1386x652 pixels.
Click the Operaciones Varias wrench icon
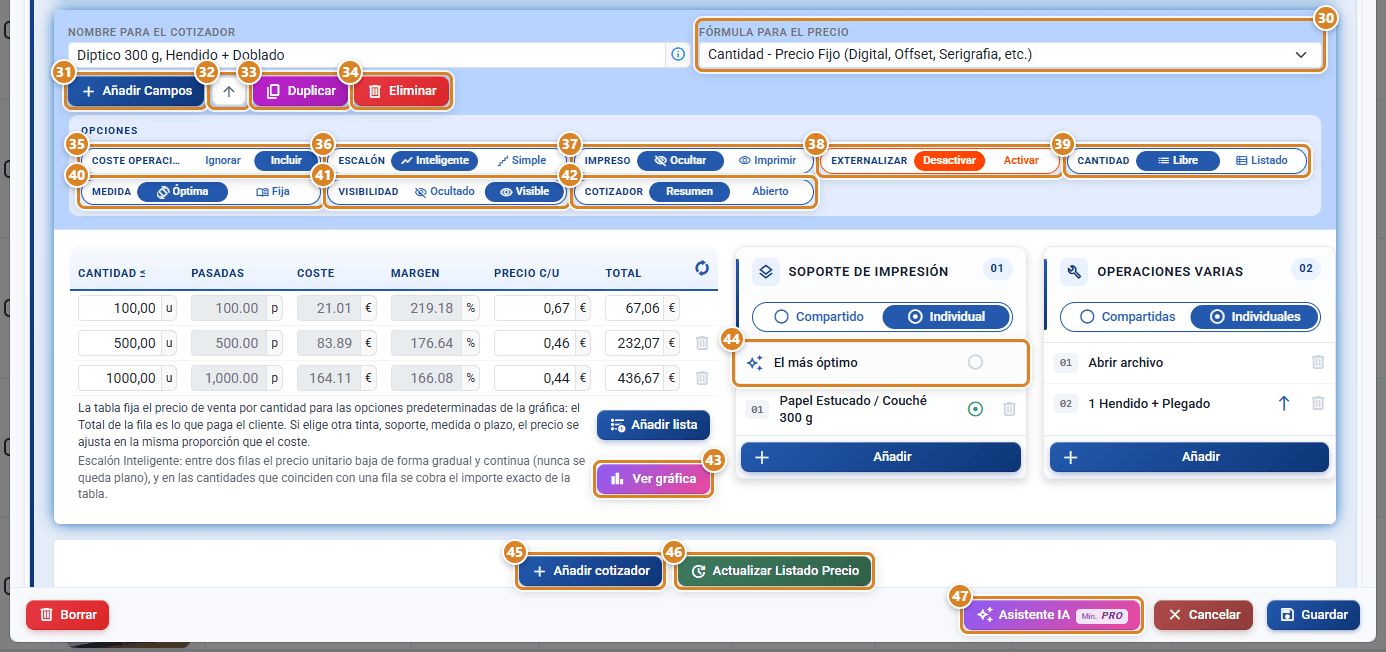[x=1075, y=271]
